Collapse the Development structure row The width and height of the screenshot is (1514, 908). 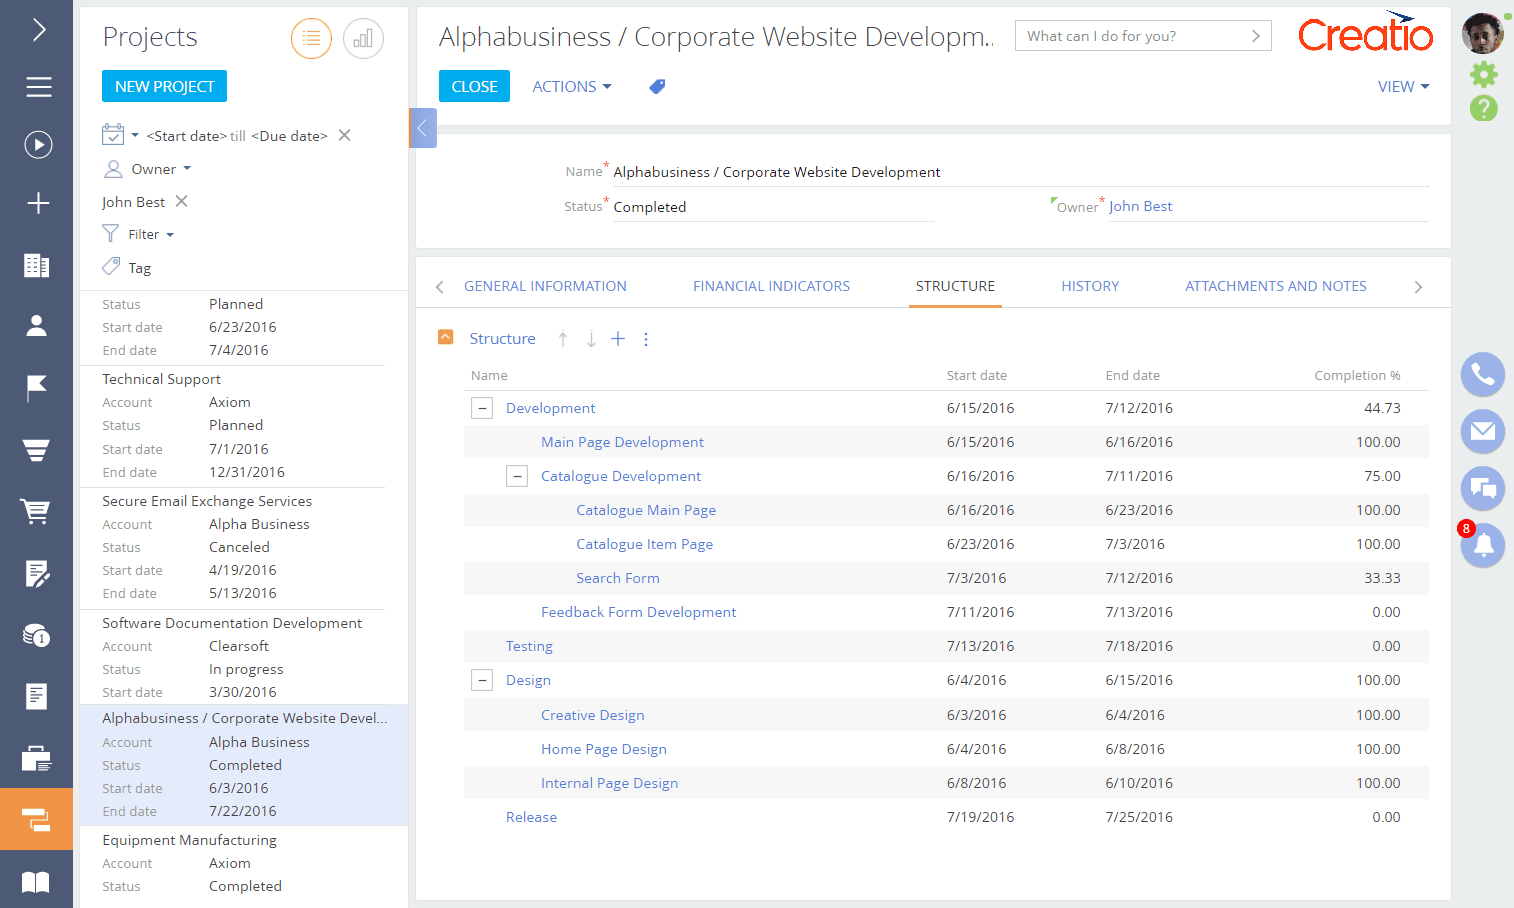pyautogui.click(x=482, y=407)
